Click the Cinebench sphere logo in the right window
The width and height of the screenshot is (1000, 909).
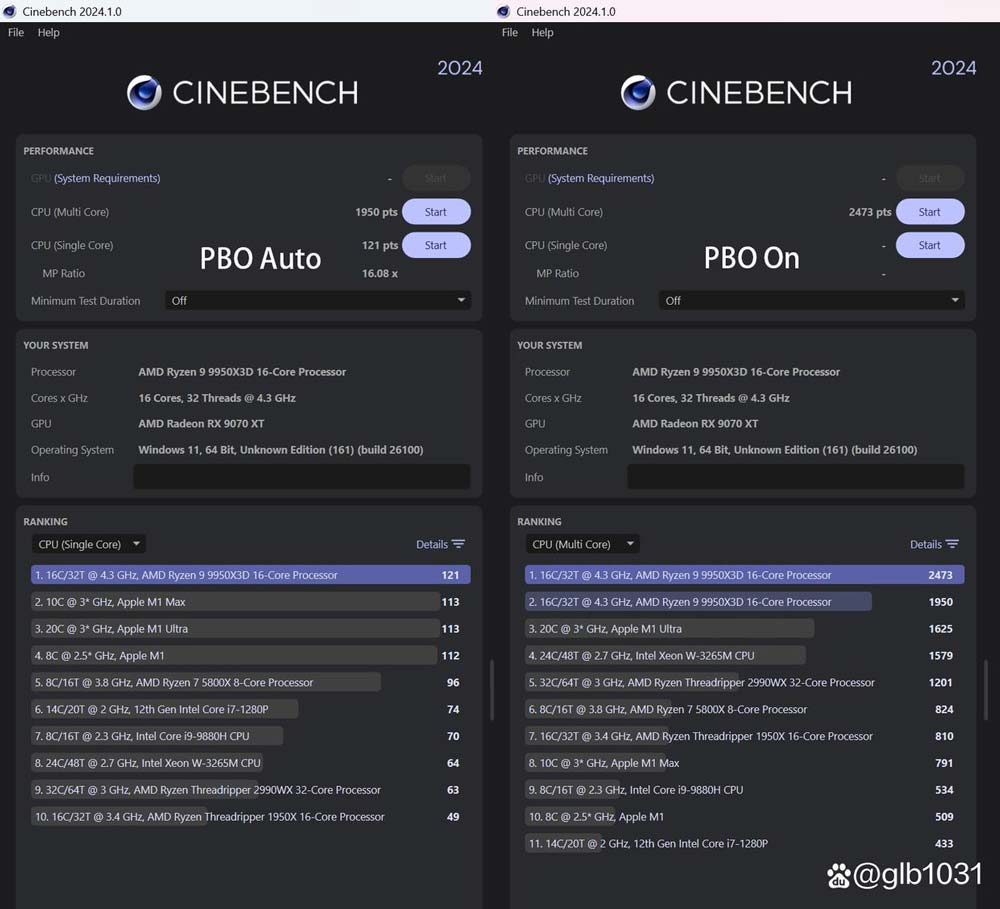click(638, 92)
